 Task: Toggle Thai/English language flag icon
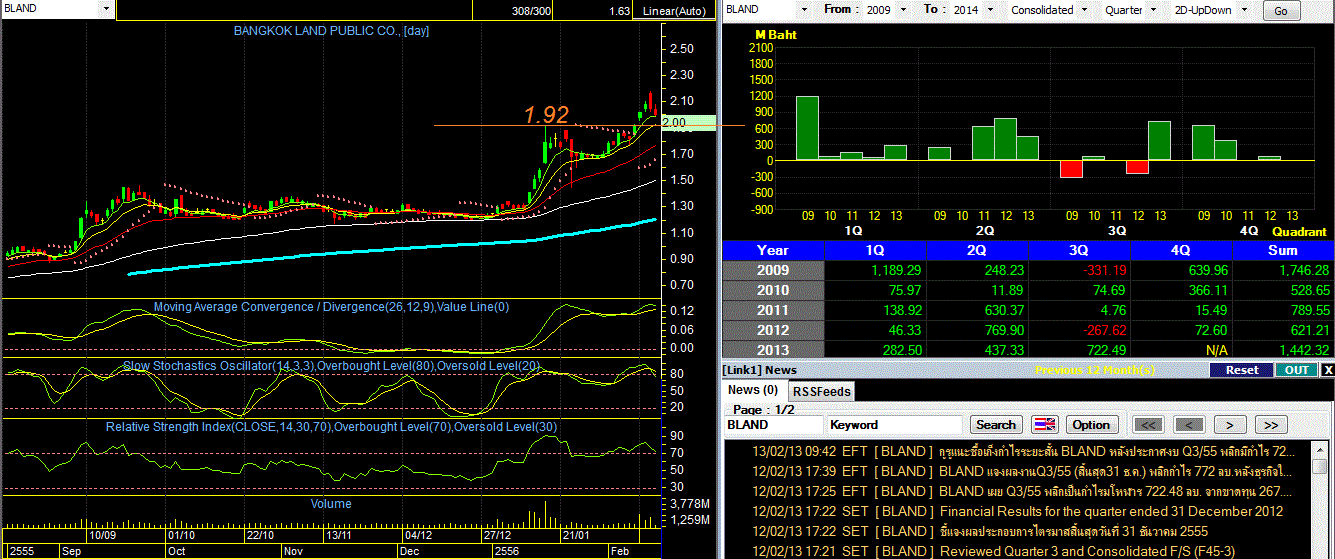click(x=1044, y=424)
